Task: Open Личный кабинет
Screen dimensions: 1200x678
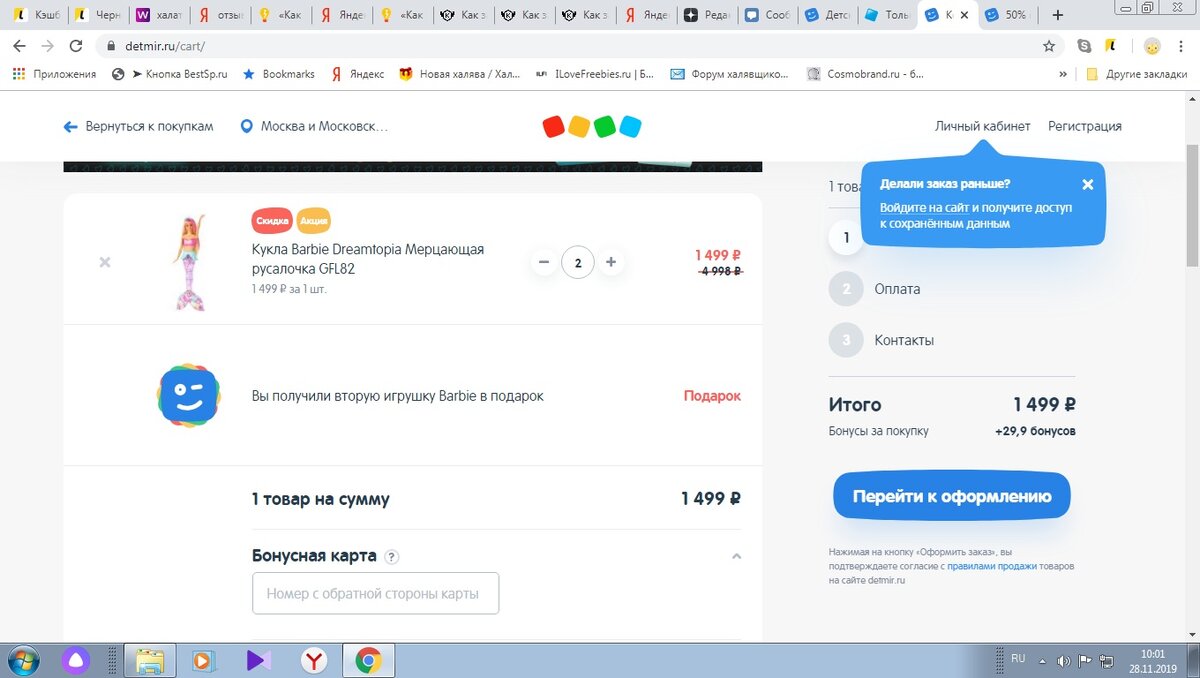Action: (982, 126)
